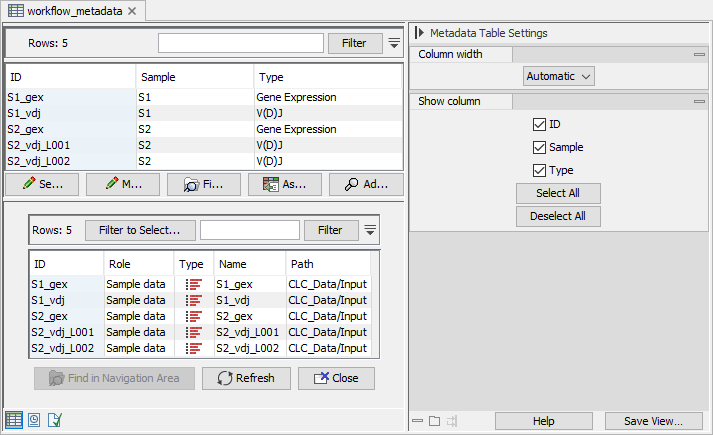713x435 pixels.
Task: Show the history view icon
Action: click(34, 420)
